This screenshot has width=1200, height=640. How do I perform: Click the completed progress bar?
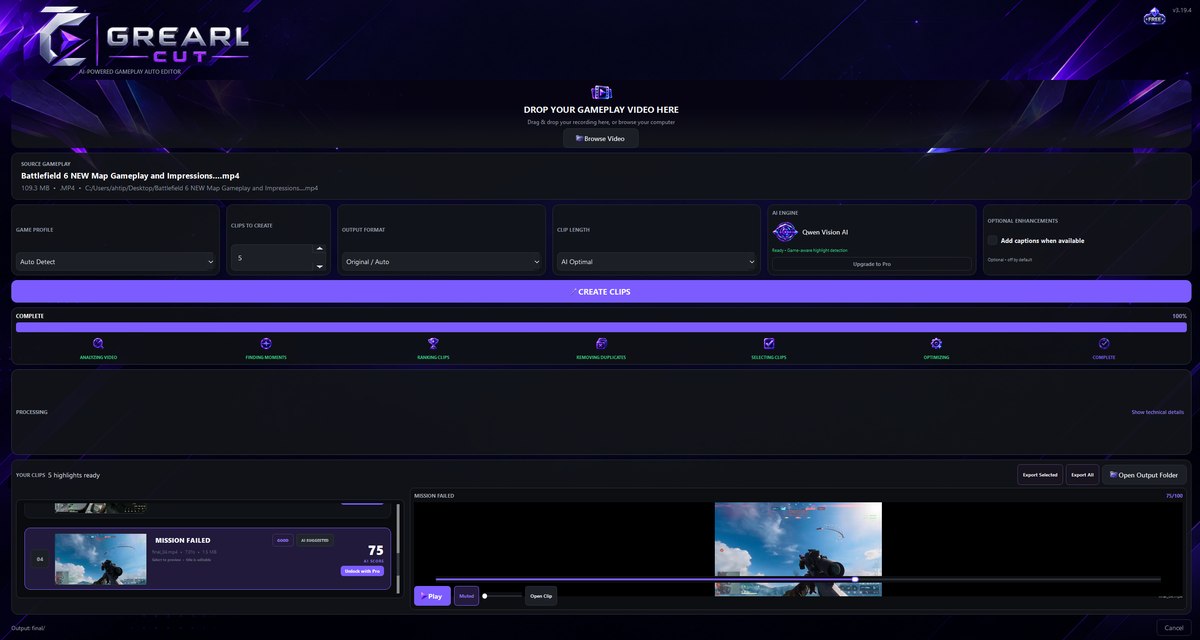(x=601, y=327)
